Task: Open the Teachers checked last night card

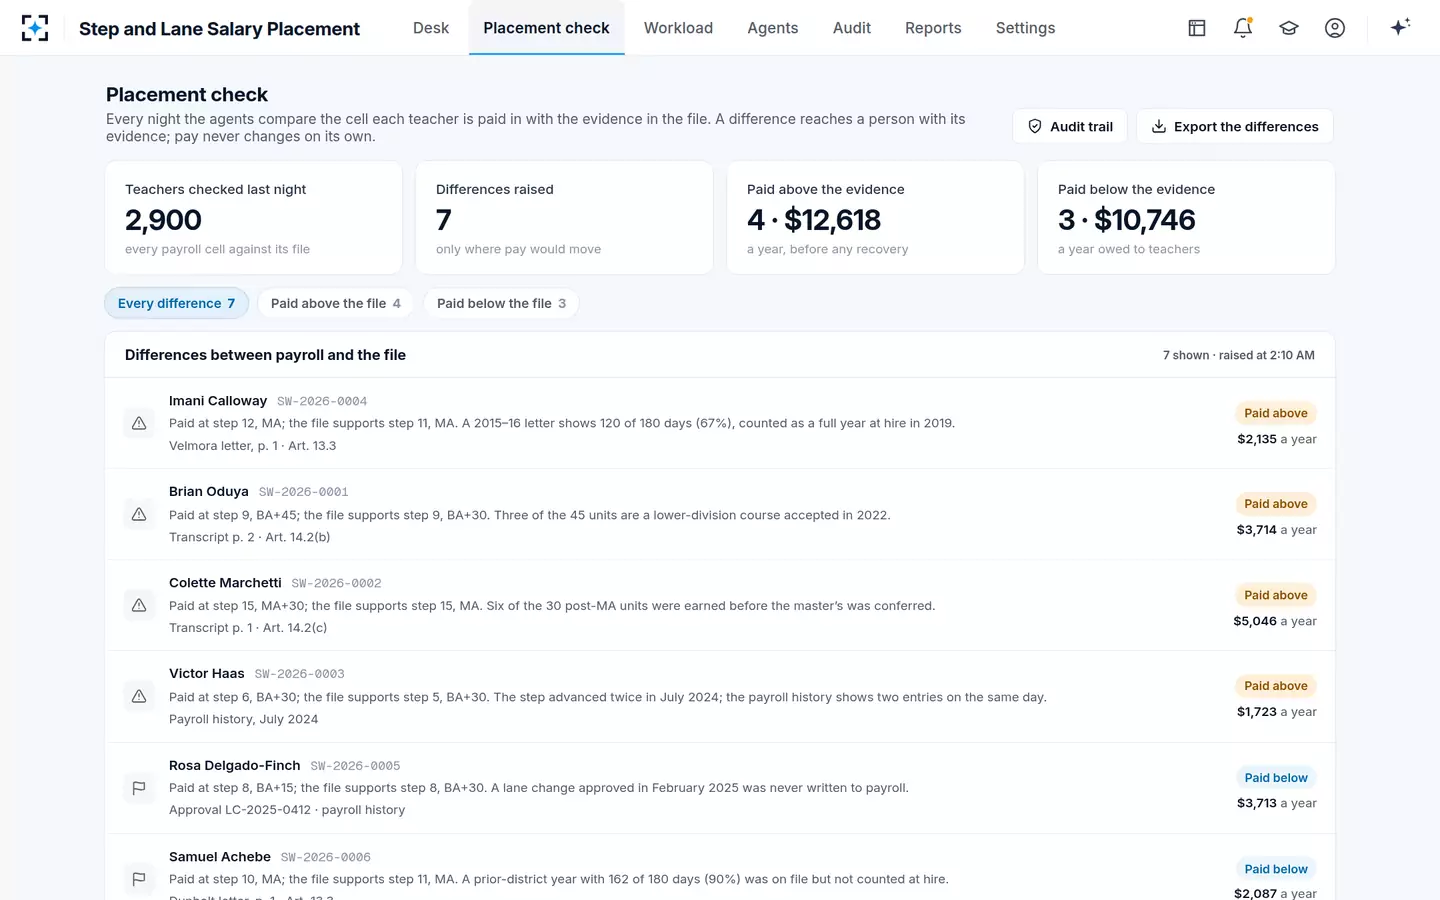Action: [x=253, y=217]
